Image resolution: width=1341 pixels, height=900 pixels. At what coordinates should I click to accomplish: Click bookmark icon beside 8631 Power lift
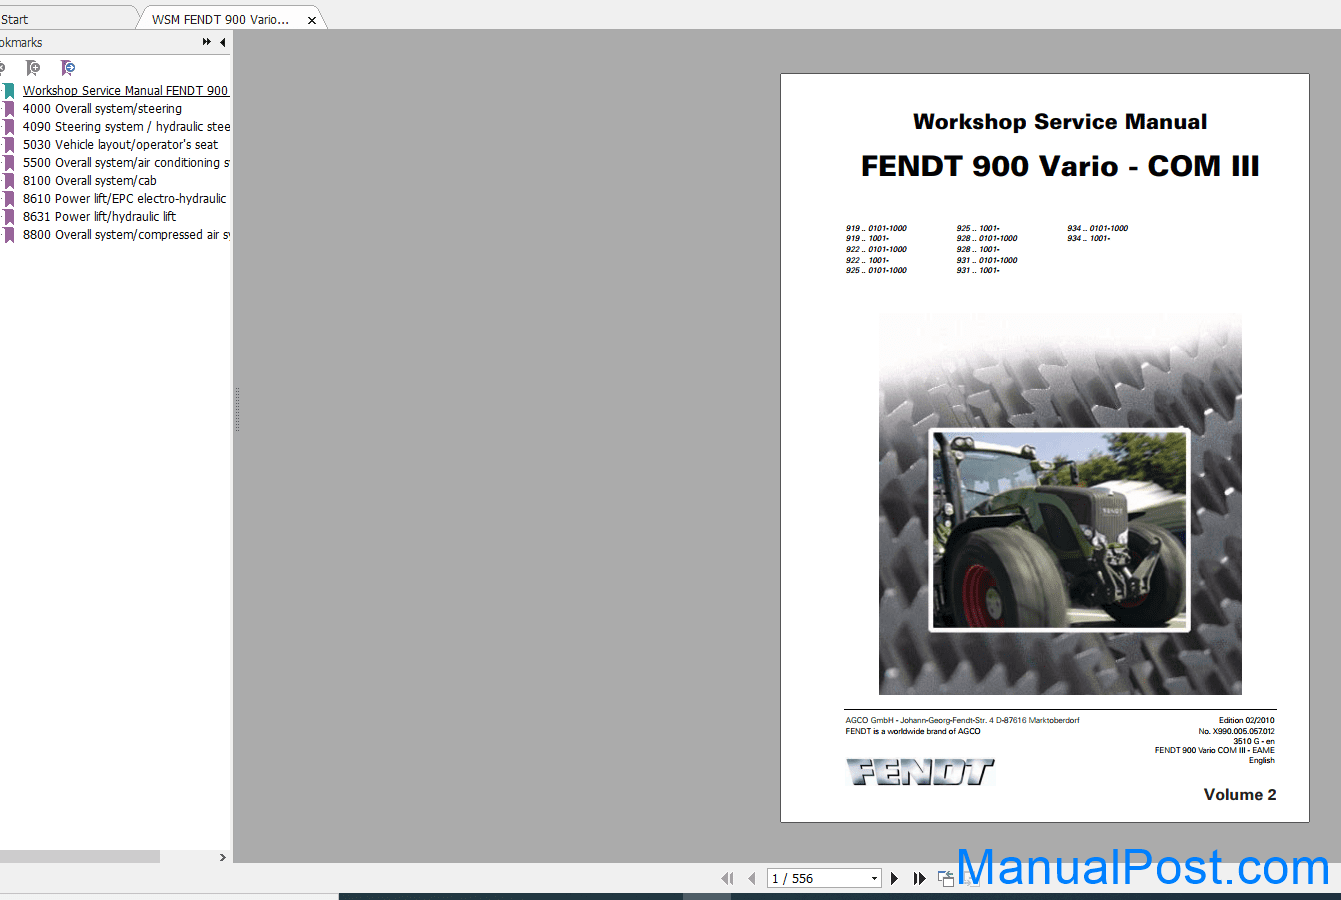(x=9, y=217)
